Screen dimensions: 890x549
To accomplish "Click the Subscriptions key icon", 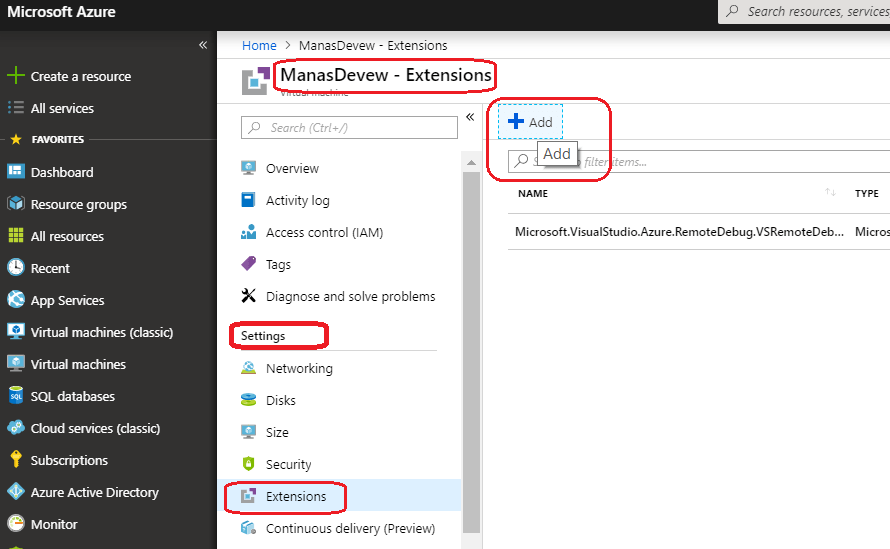I will [x=16, y=459].
